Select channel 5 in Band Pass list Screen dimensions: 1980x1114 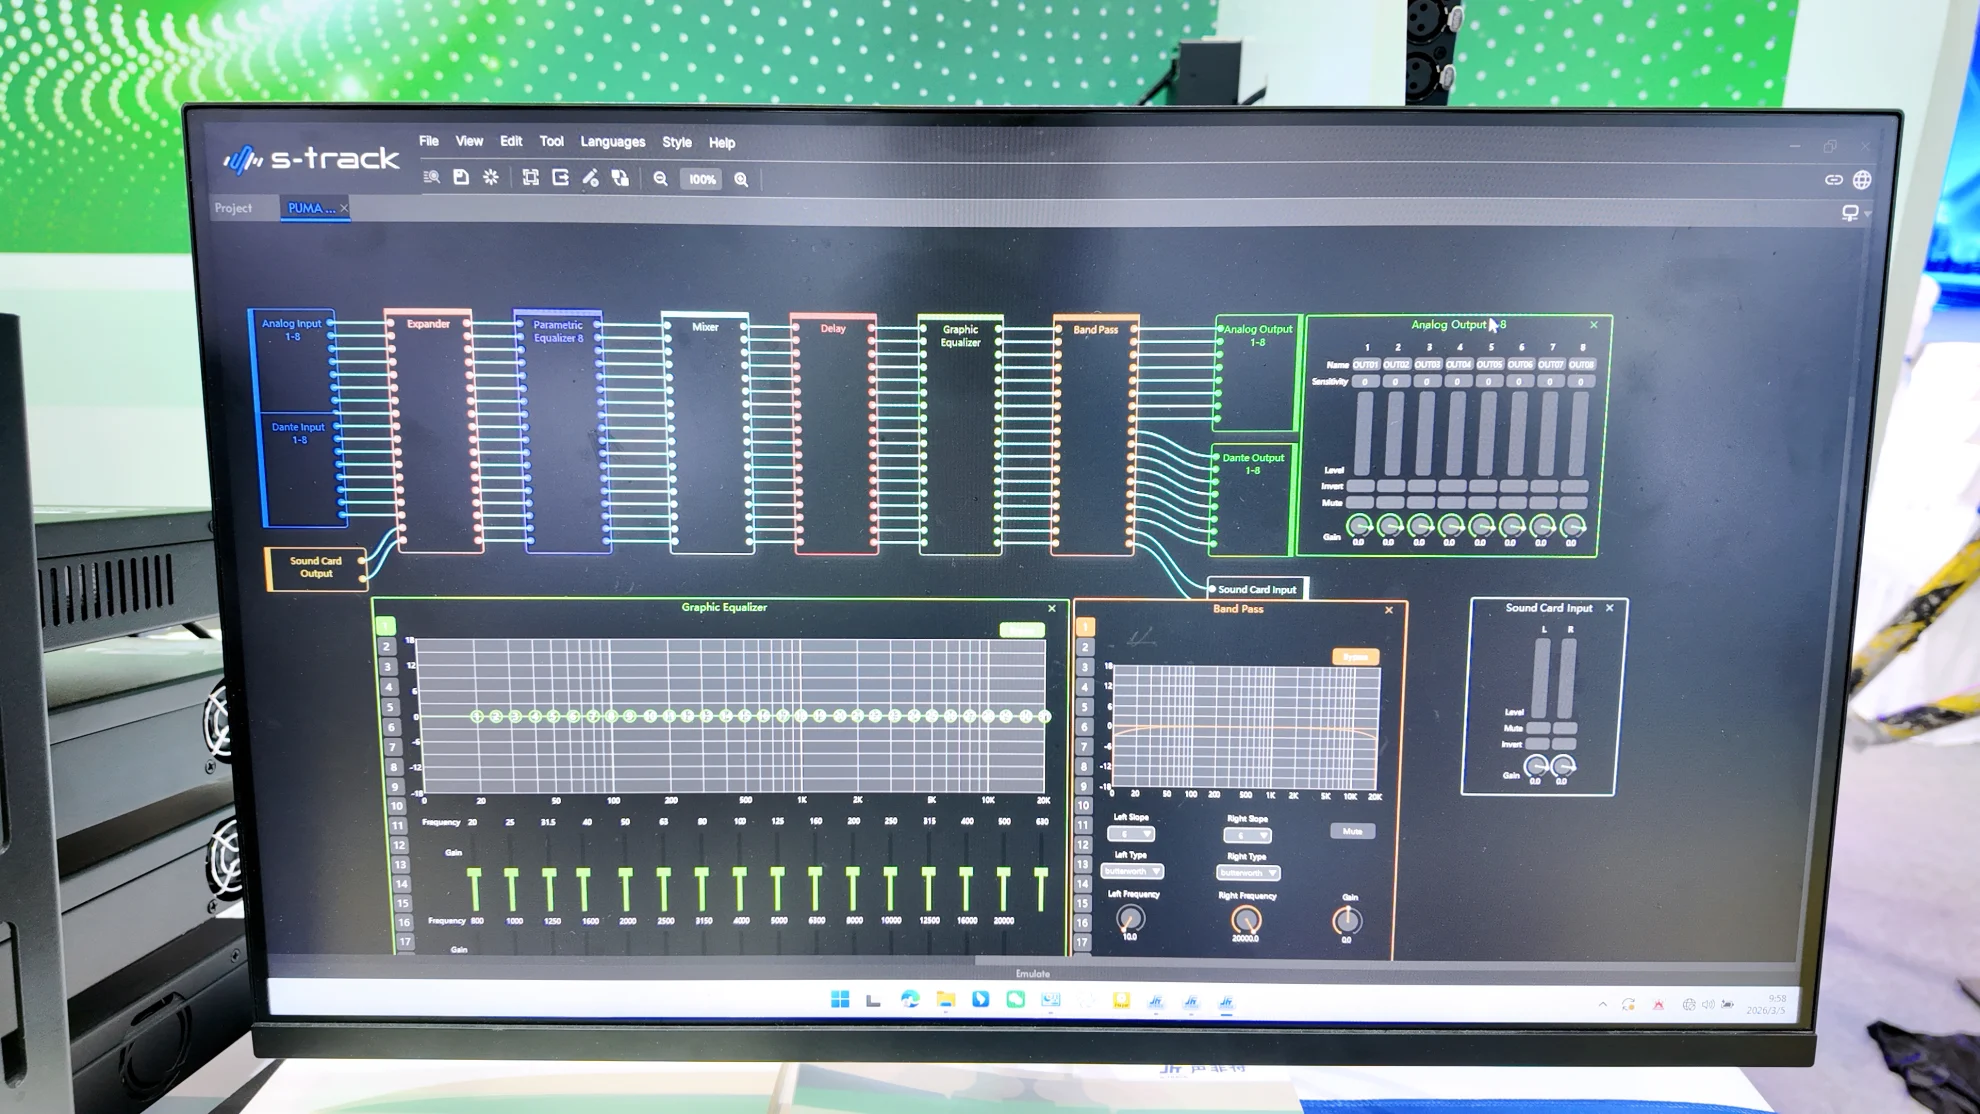pos(1084,707)
